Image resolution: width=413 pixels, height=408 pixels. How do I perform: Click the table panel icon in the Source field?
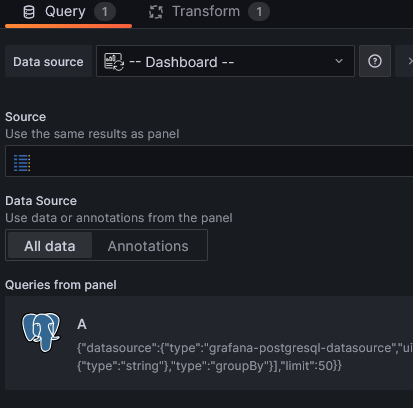[x=22, y=163]
